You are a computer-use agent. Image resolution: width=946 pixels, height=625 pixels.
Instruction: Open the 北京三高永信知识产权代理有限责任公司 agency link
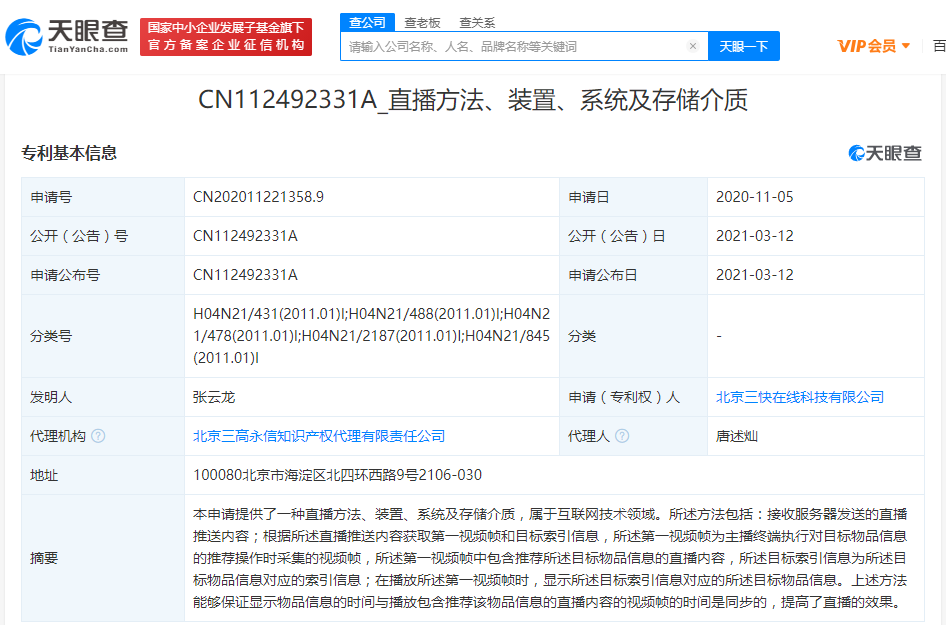click(x=319, y=436)
